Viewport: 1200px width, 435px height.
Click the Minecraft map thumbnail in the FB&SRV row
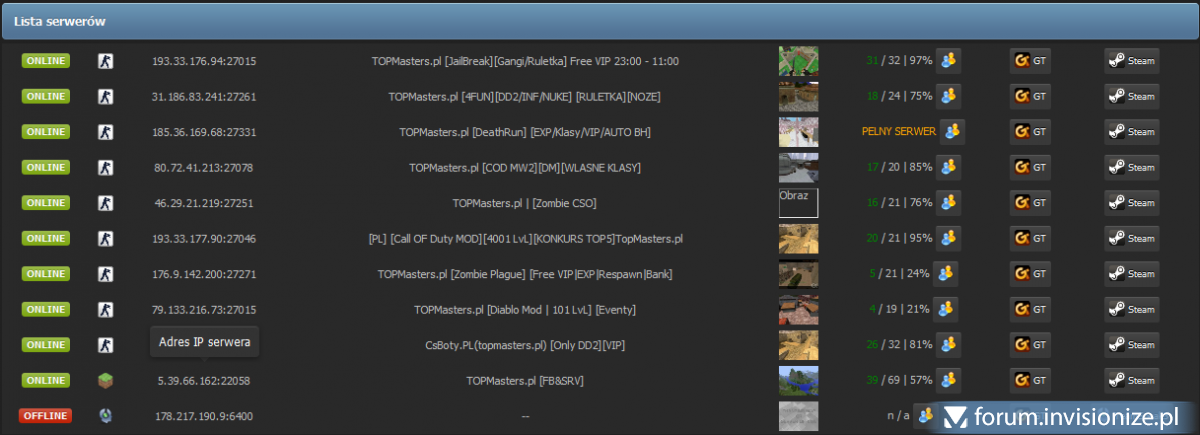798,380
